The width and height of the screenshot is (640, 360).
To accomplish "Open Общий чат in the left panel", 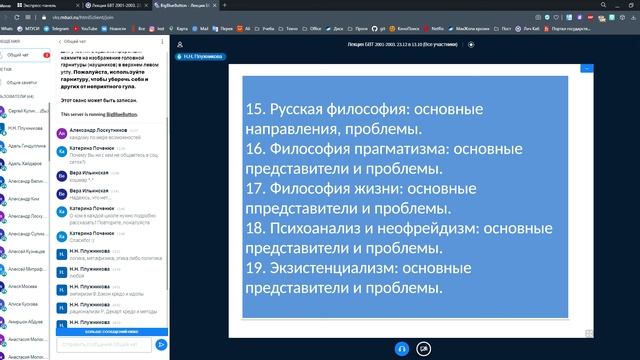I will pos(24,55).
